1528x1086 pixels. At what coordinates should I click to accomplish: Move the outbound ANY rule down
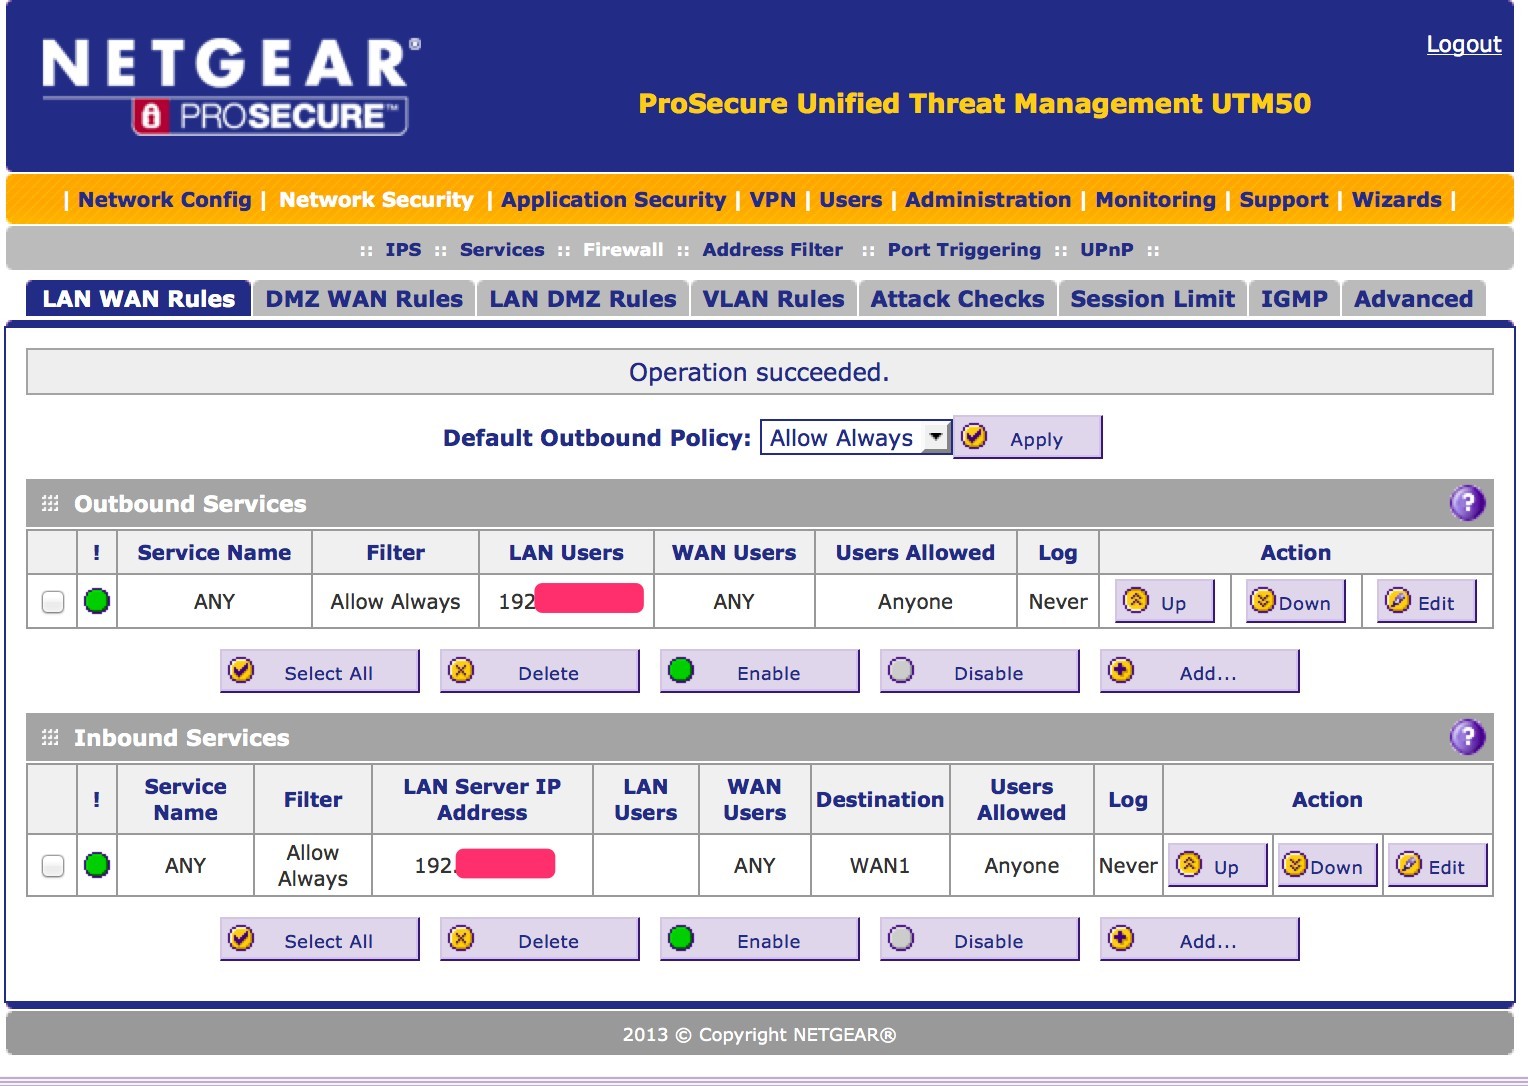pos(1294,601)
